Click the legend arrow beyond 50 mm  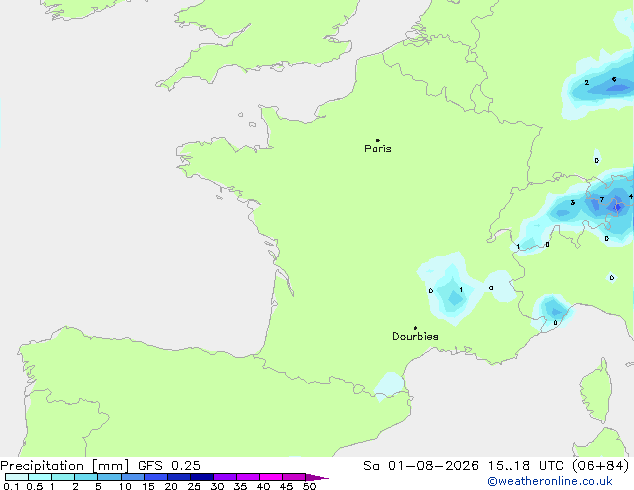click(317, 477)
